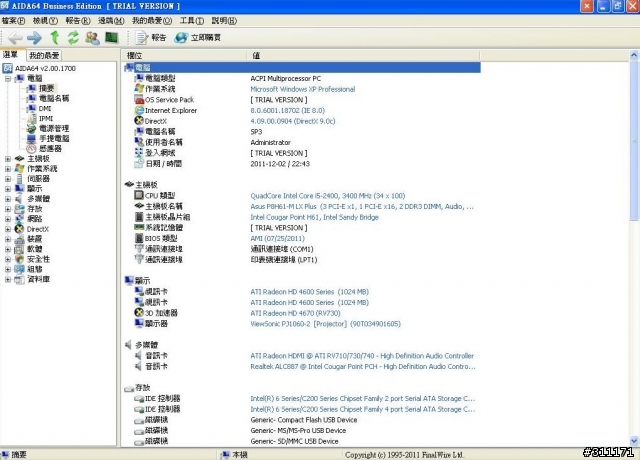
Task: Open the 檔案(F) menu
Action: 13,20
